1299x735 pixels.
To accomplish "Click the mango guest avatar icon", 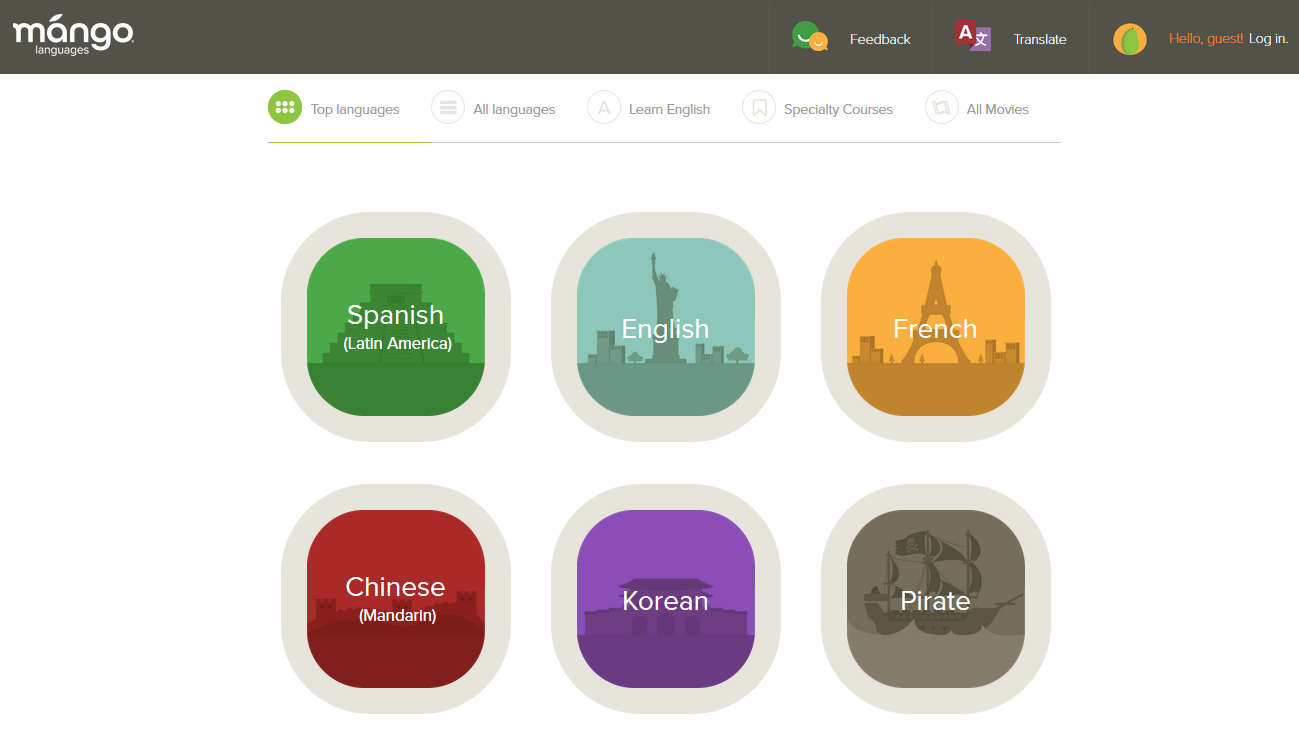I will click(1130, 39).
